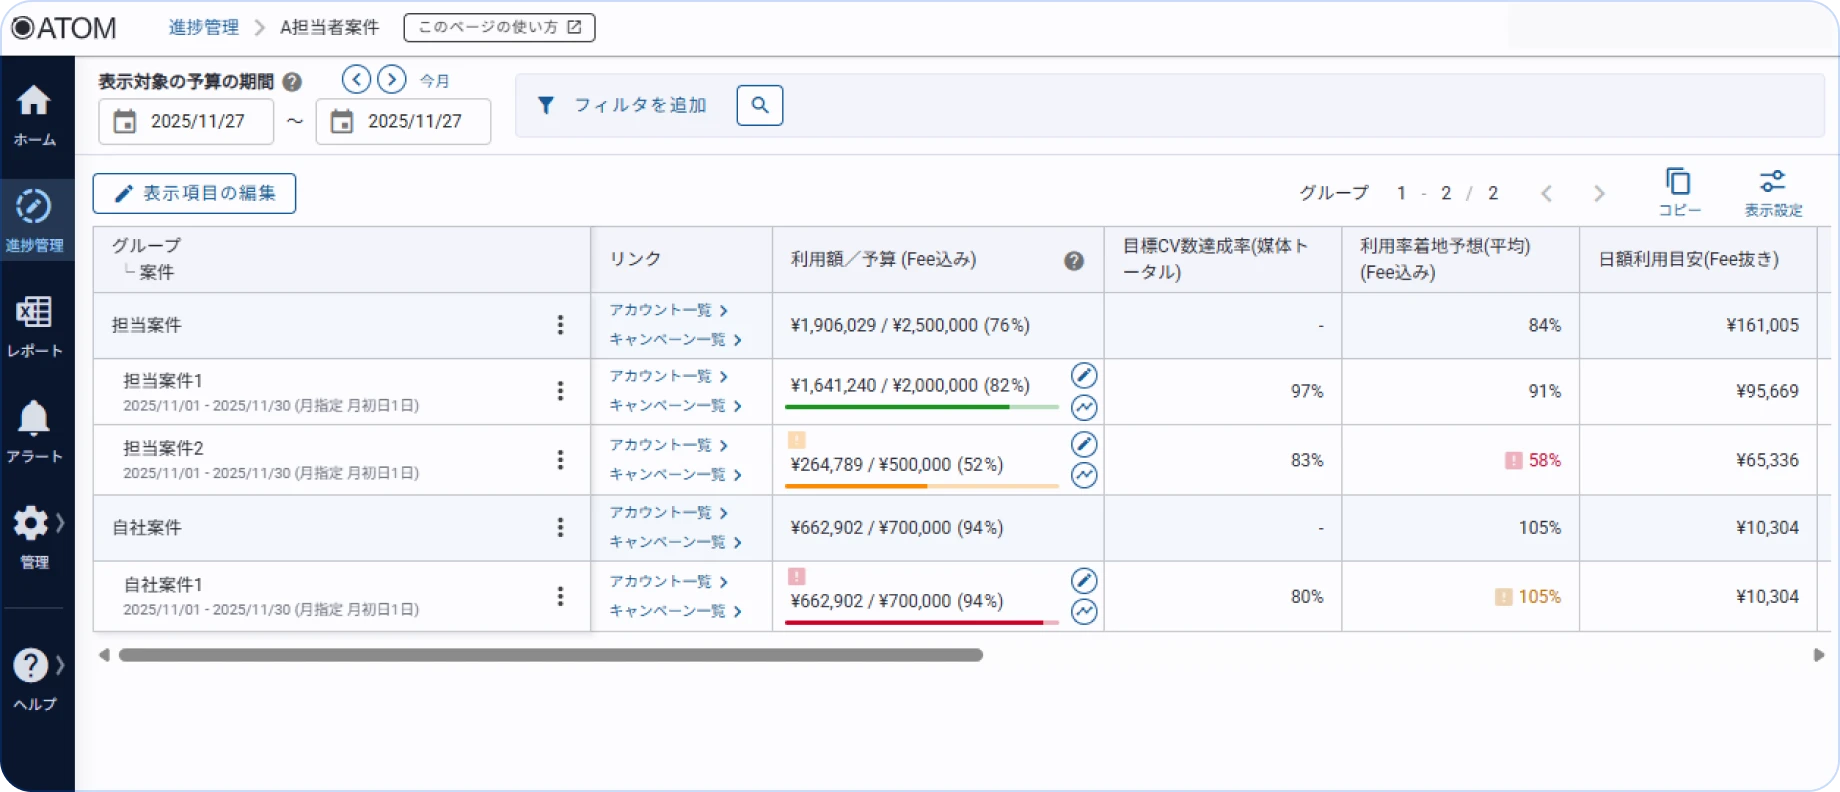Open the レポート section in sidebar

pyautogui.click(x=34, y=325)
